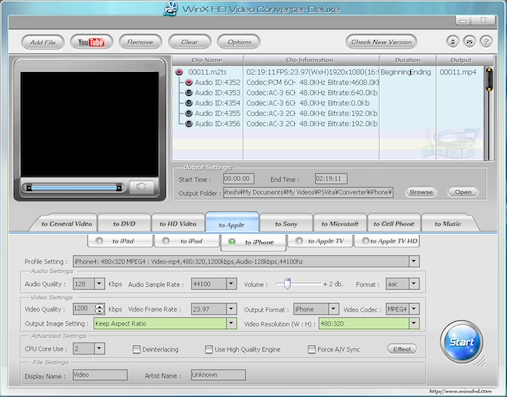The image size is (507, 397).
Task: Open the Video Resolution dropdown
Action: click(414, 323)
